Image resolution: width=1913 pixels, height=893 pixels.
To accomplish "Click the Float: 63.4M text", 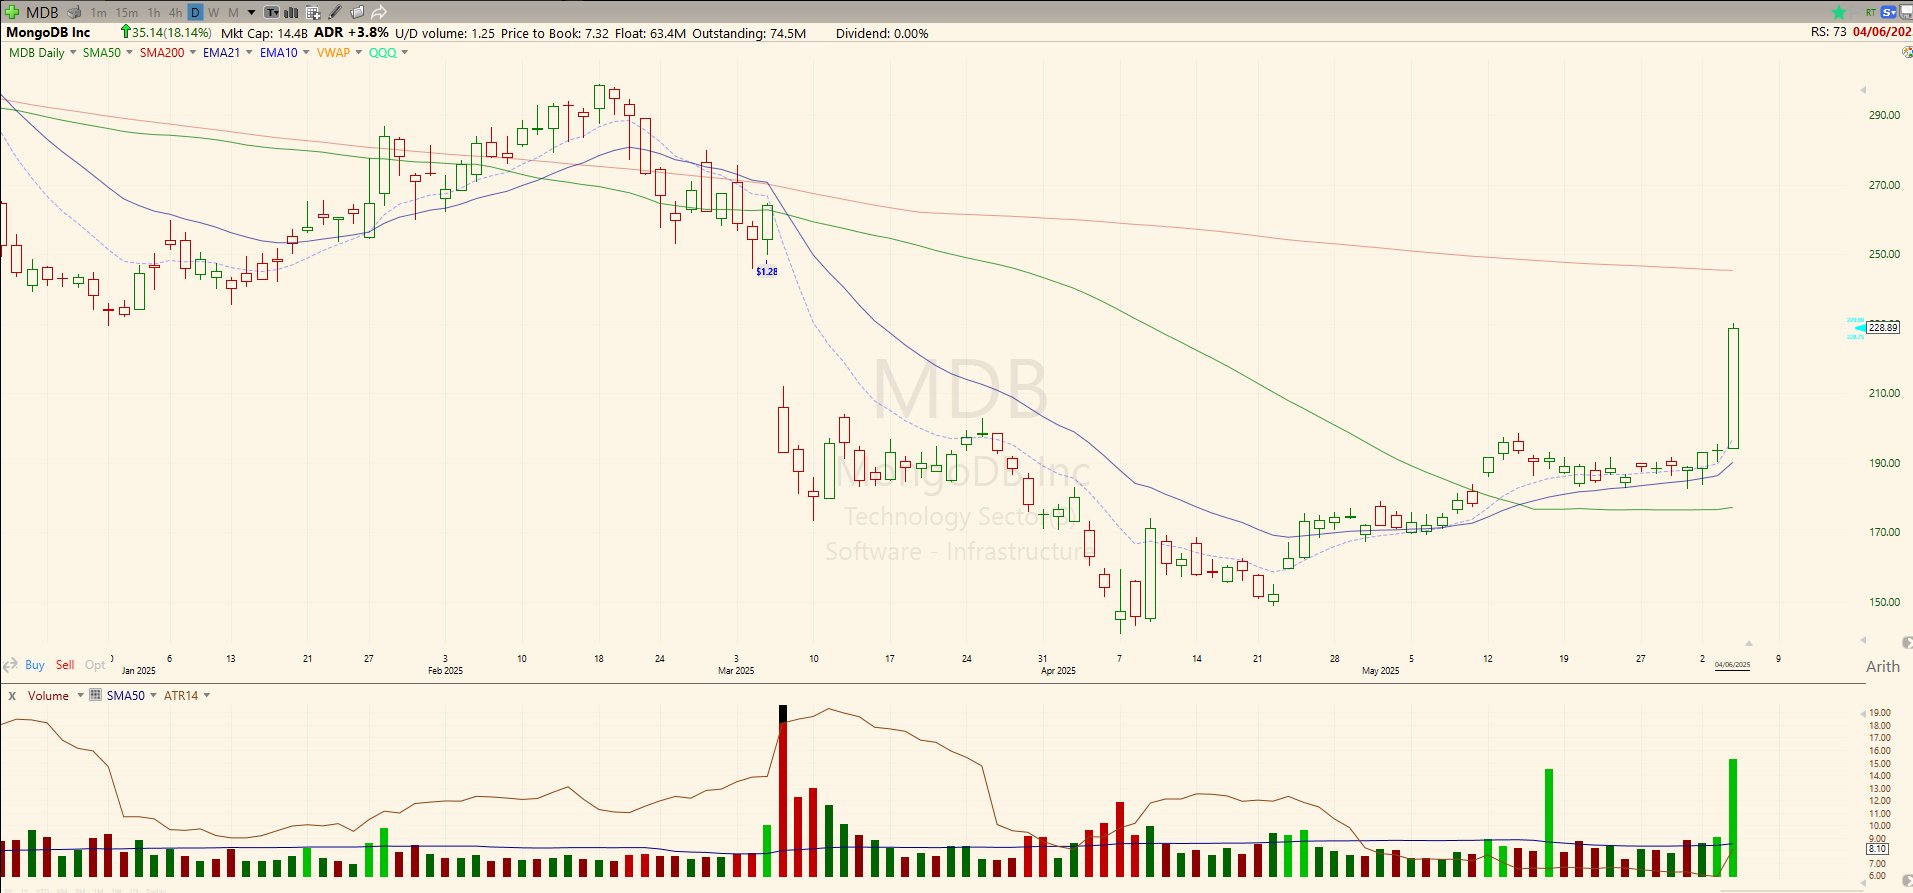I will (650, 33).
